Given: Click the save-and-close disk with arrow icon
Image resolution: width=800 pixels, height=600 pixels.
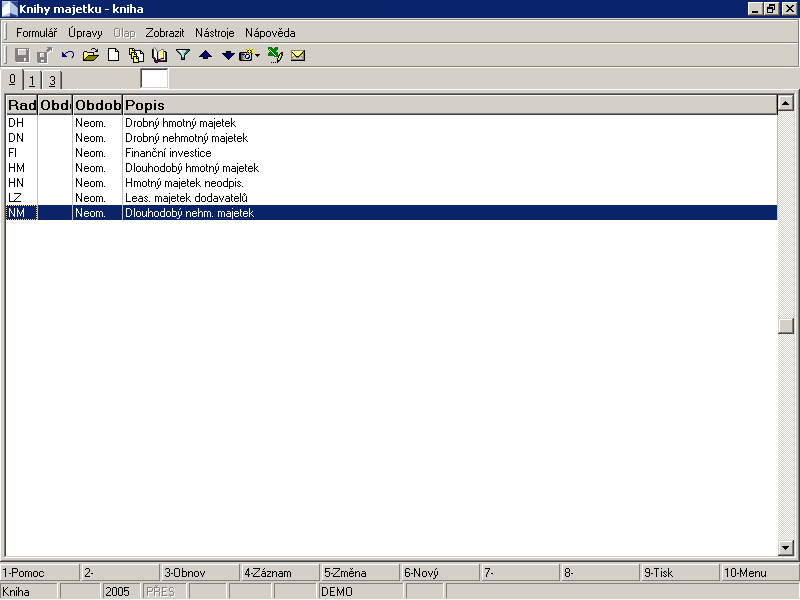Looking at the screenshot, I should coord(44,55).
